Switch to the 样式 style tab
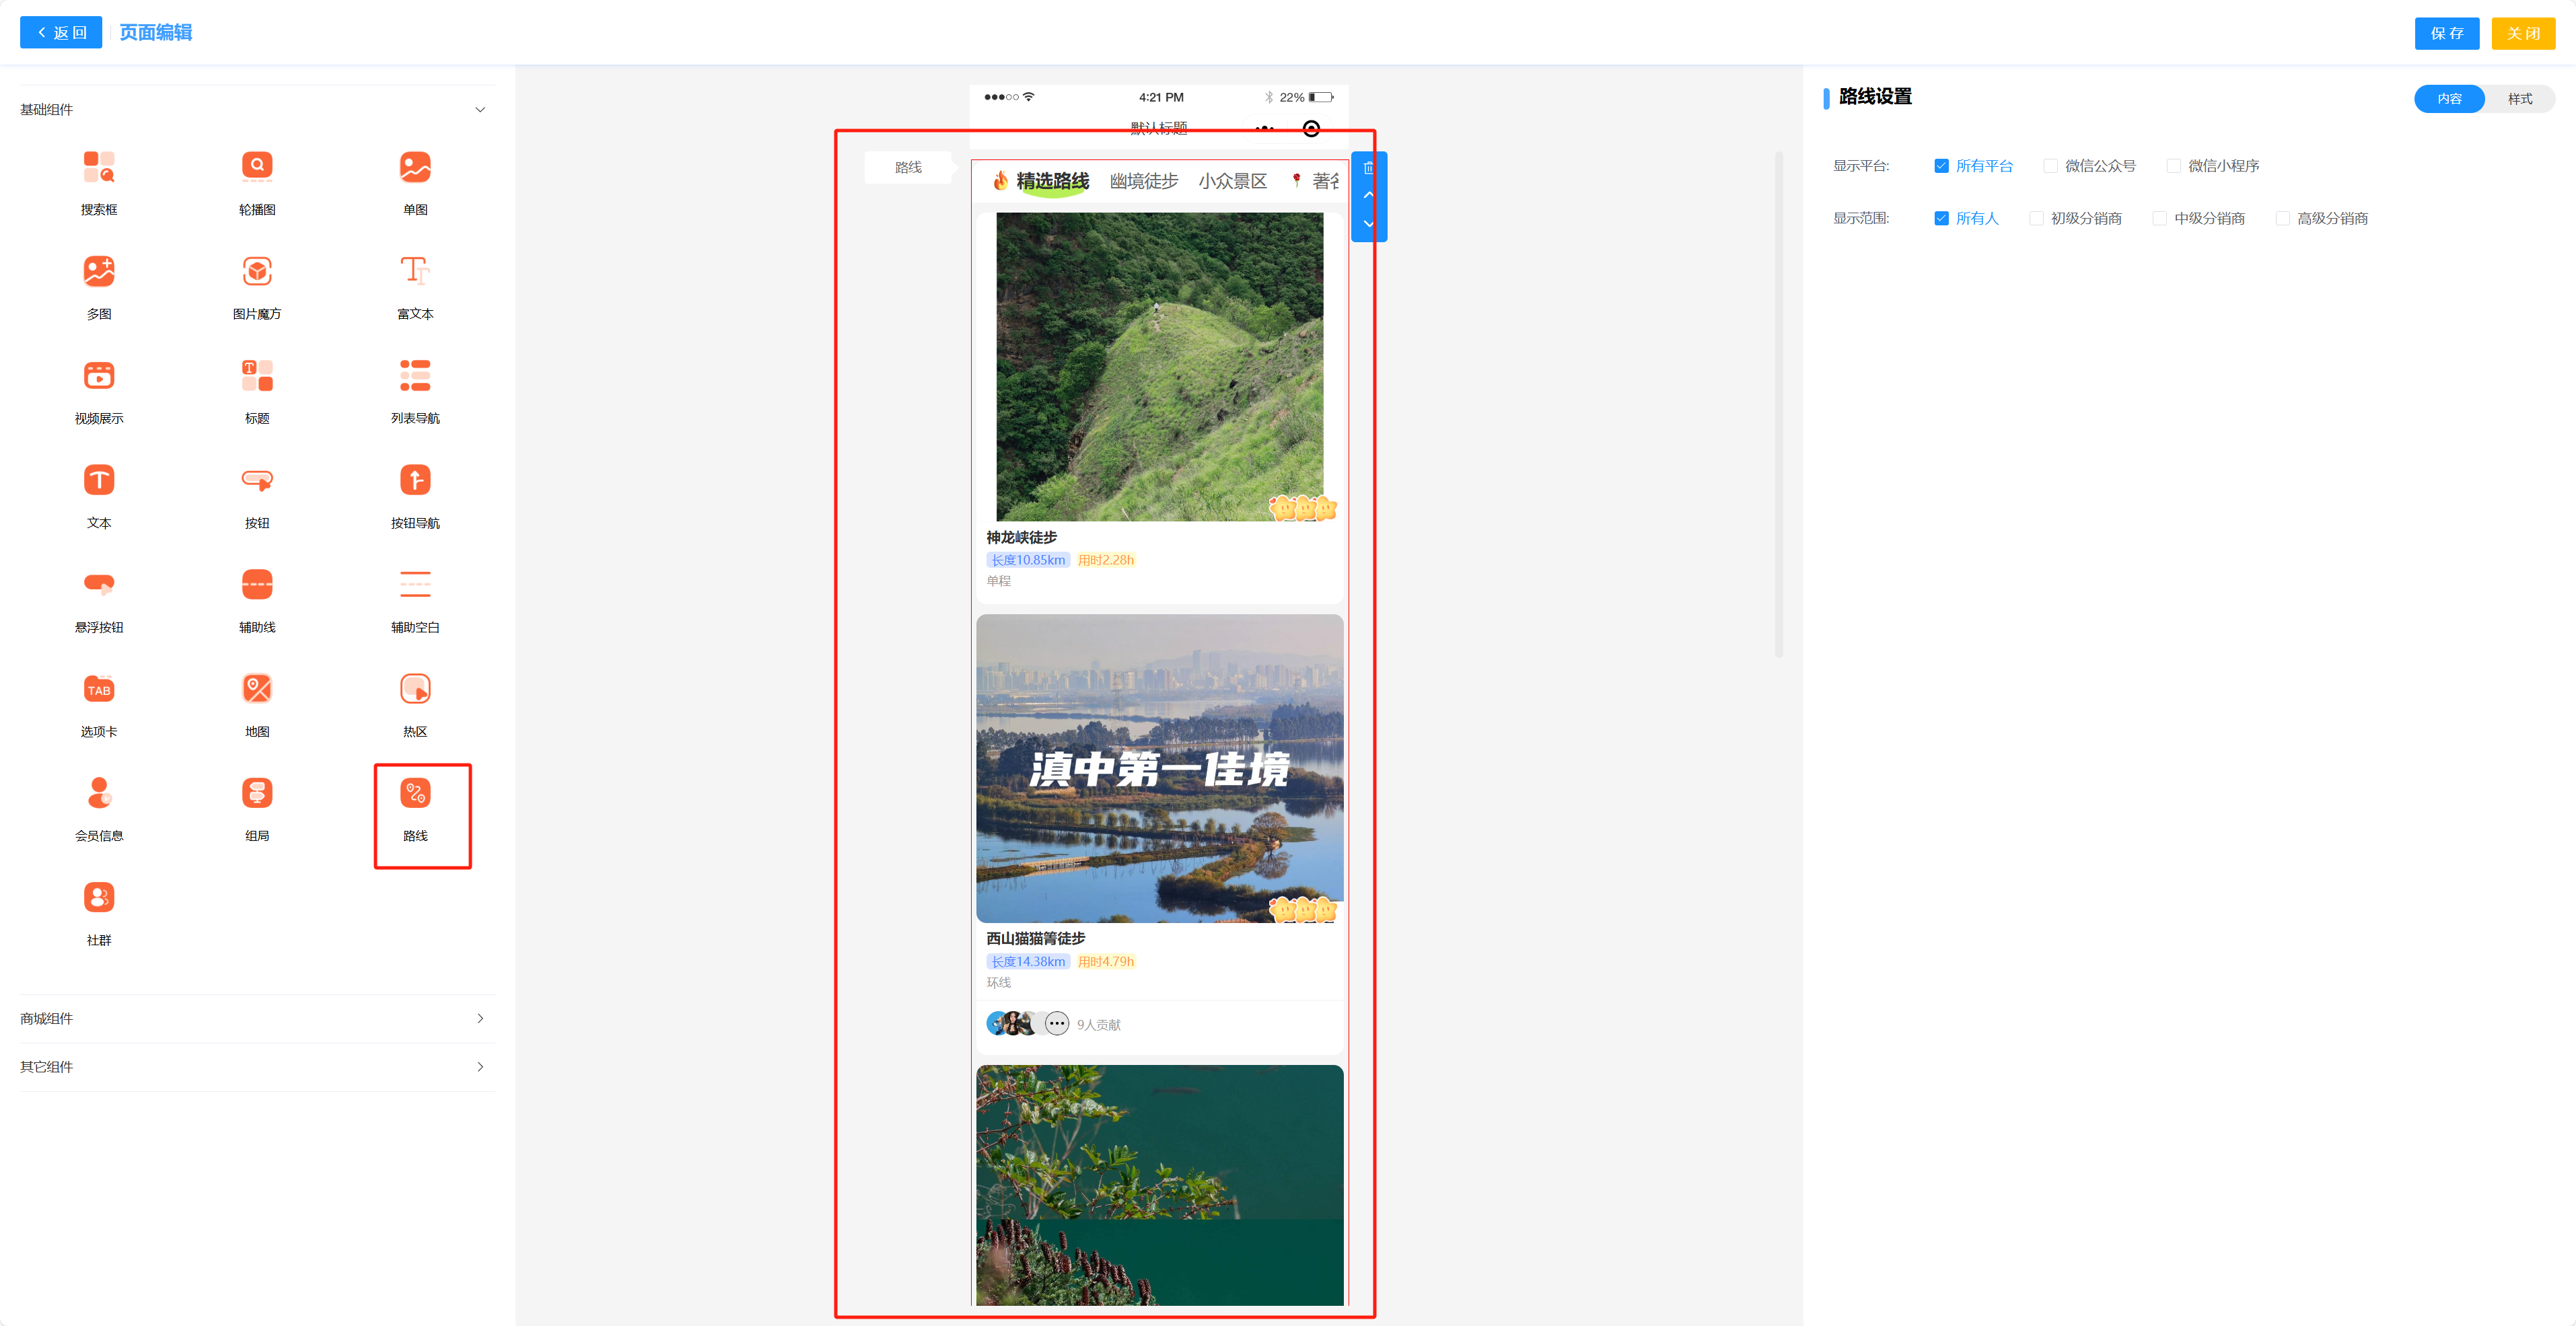 [2519, 99]
